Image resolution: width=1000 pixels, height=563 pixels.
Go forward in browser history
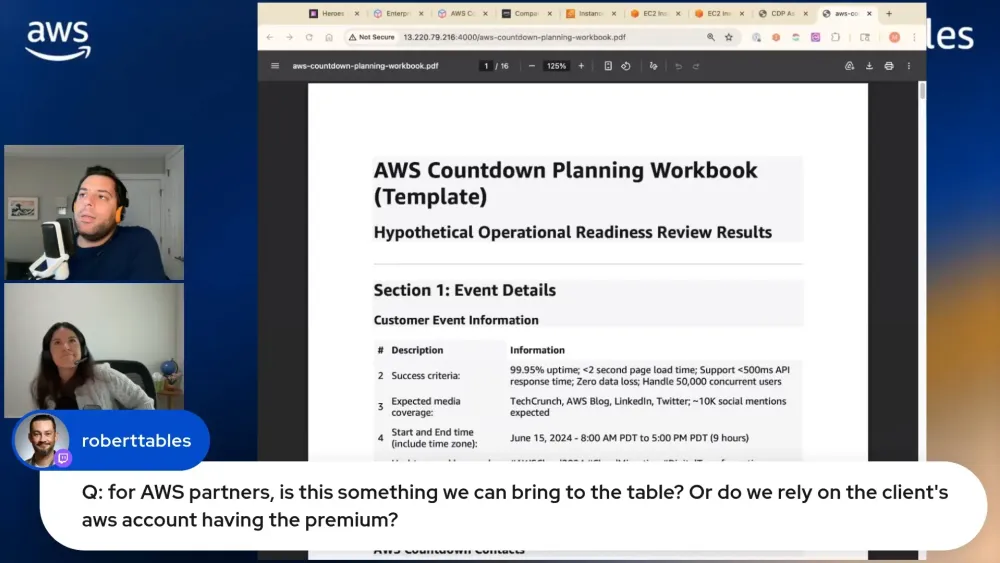(x=290, y=37)
